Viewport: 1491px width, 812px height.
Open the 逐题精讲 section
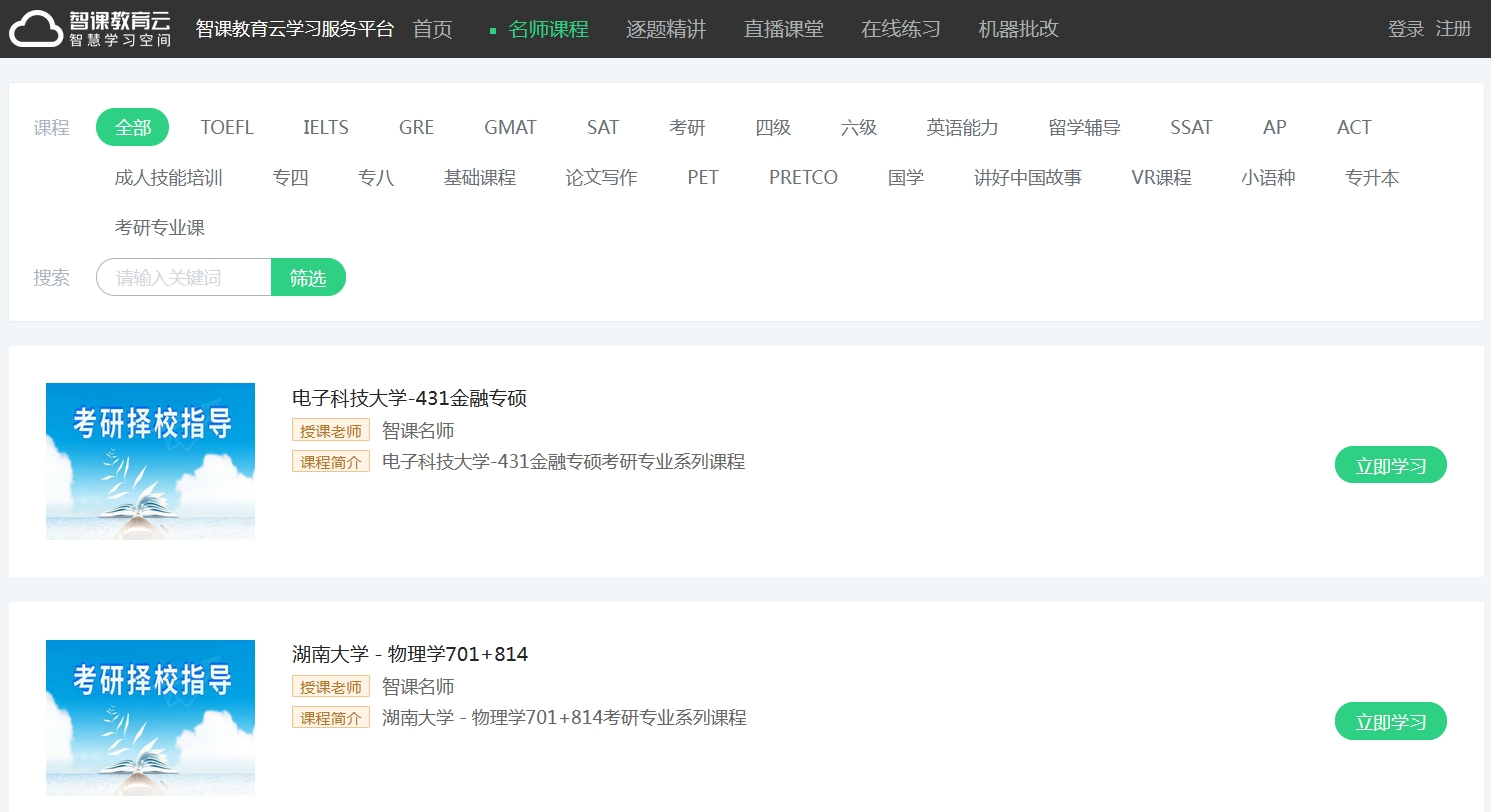(666, 29)
